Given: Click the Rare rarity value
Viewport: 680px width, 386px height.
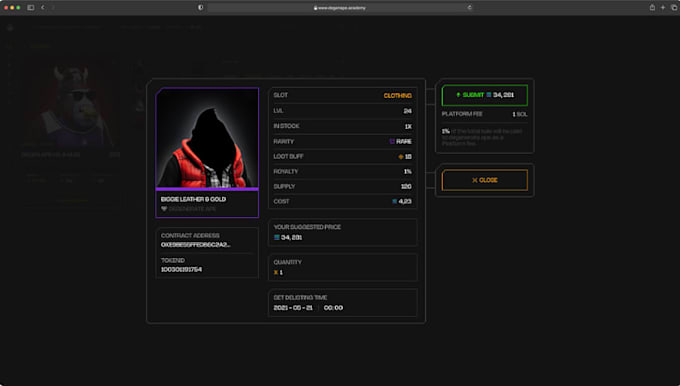Looking at the screenshot, I should coord(401,141).
